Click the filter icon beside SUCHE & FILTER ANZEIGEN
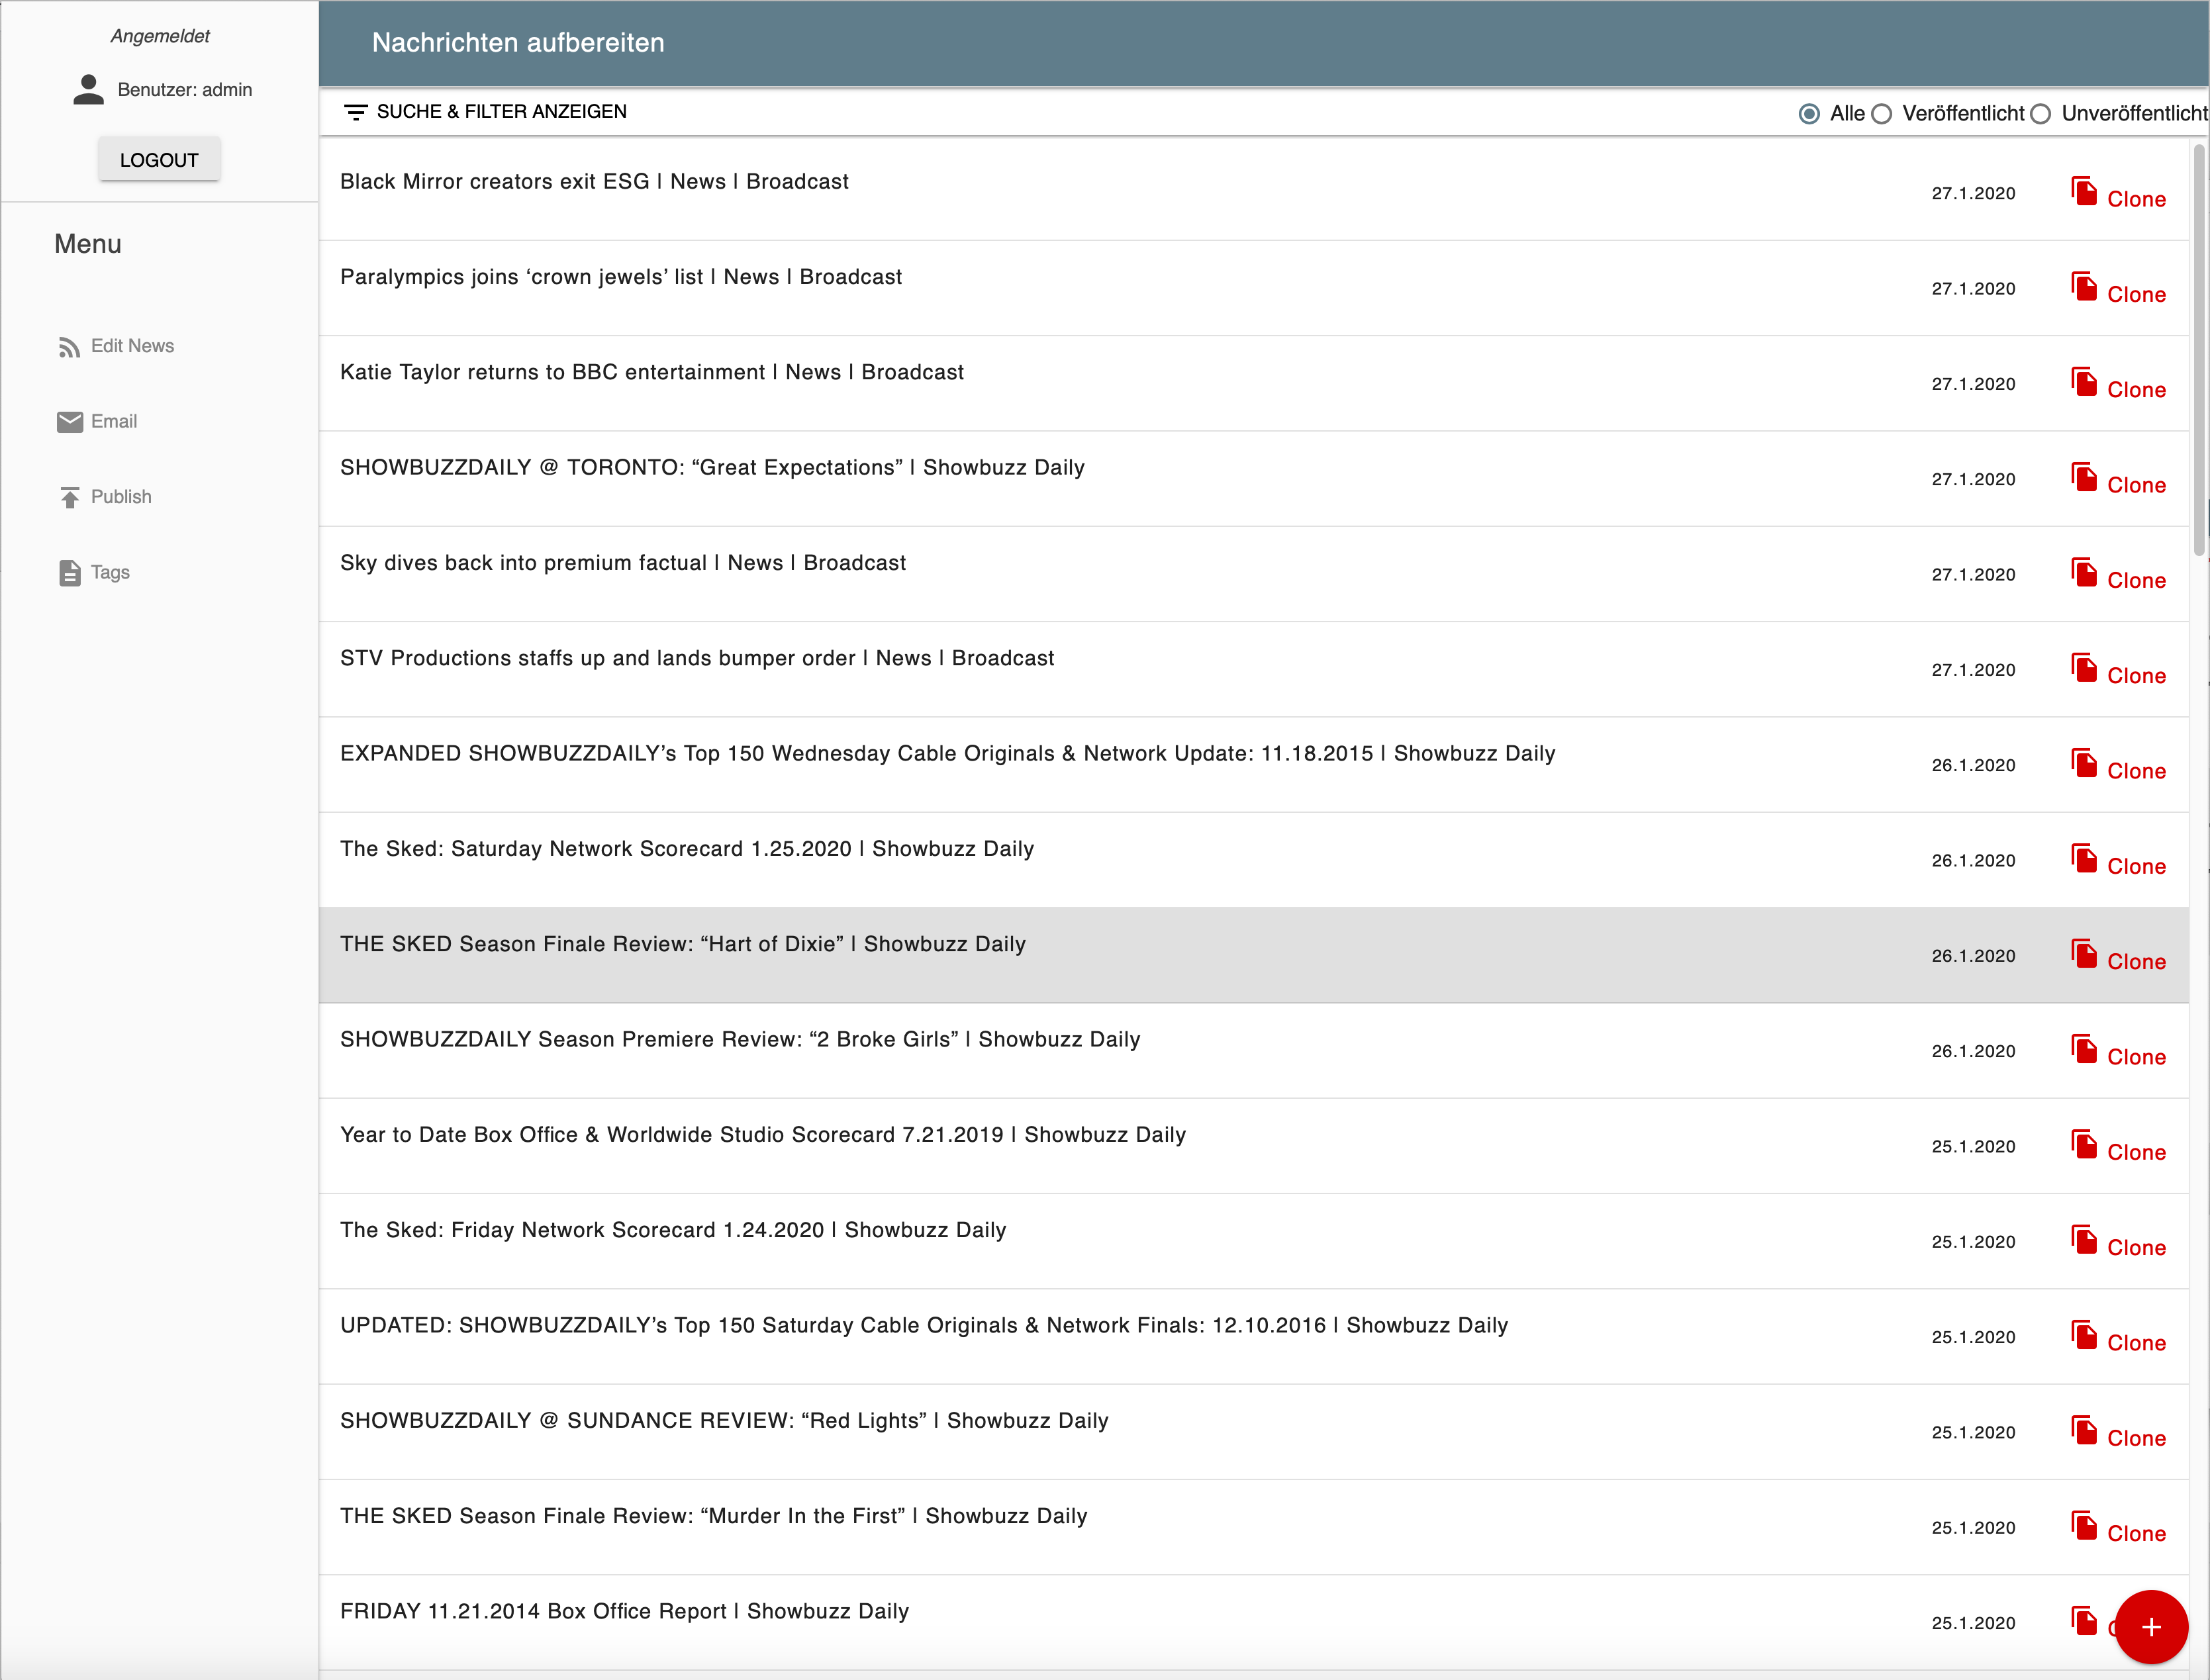Viewport: 2210px width, 1680px height. pyautogui.click(x=355, y=112)
